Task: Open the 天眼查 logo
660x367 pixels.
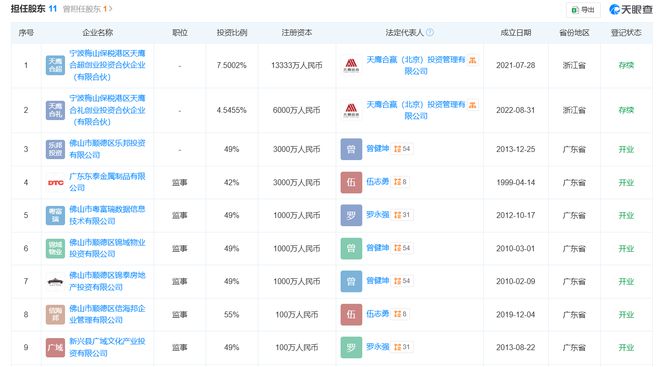Action: click(631, 9)
